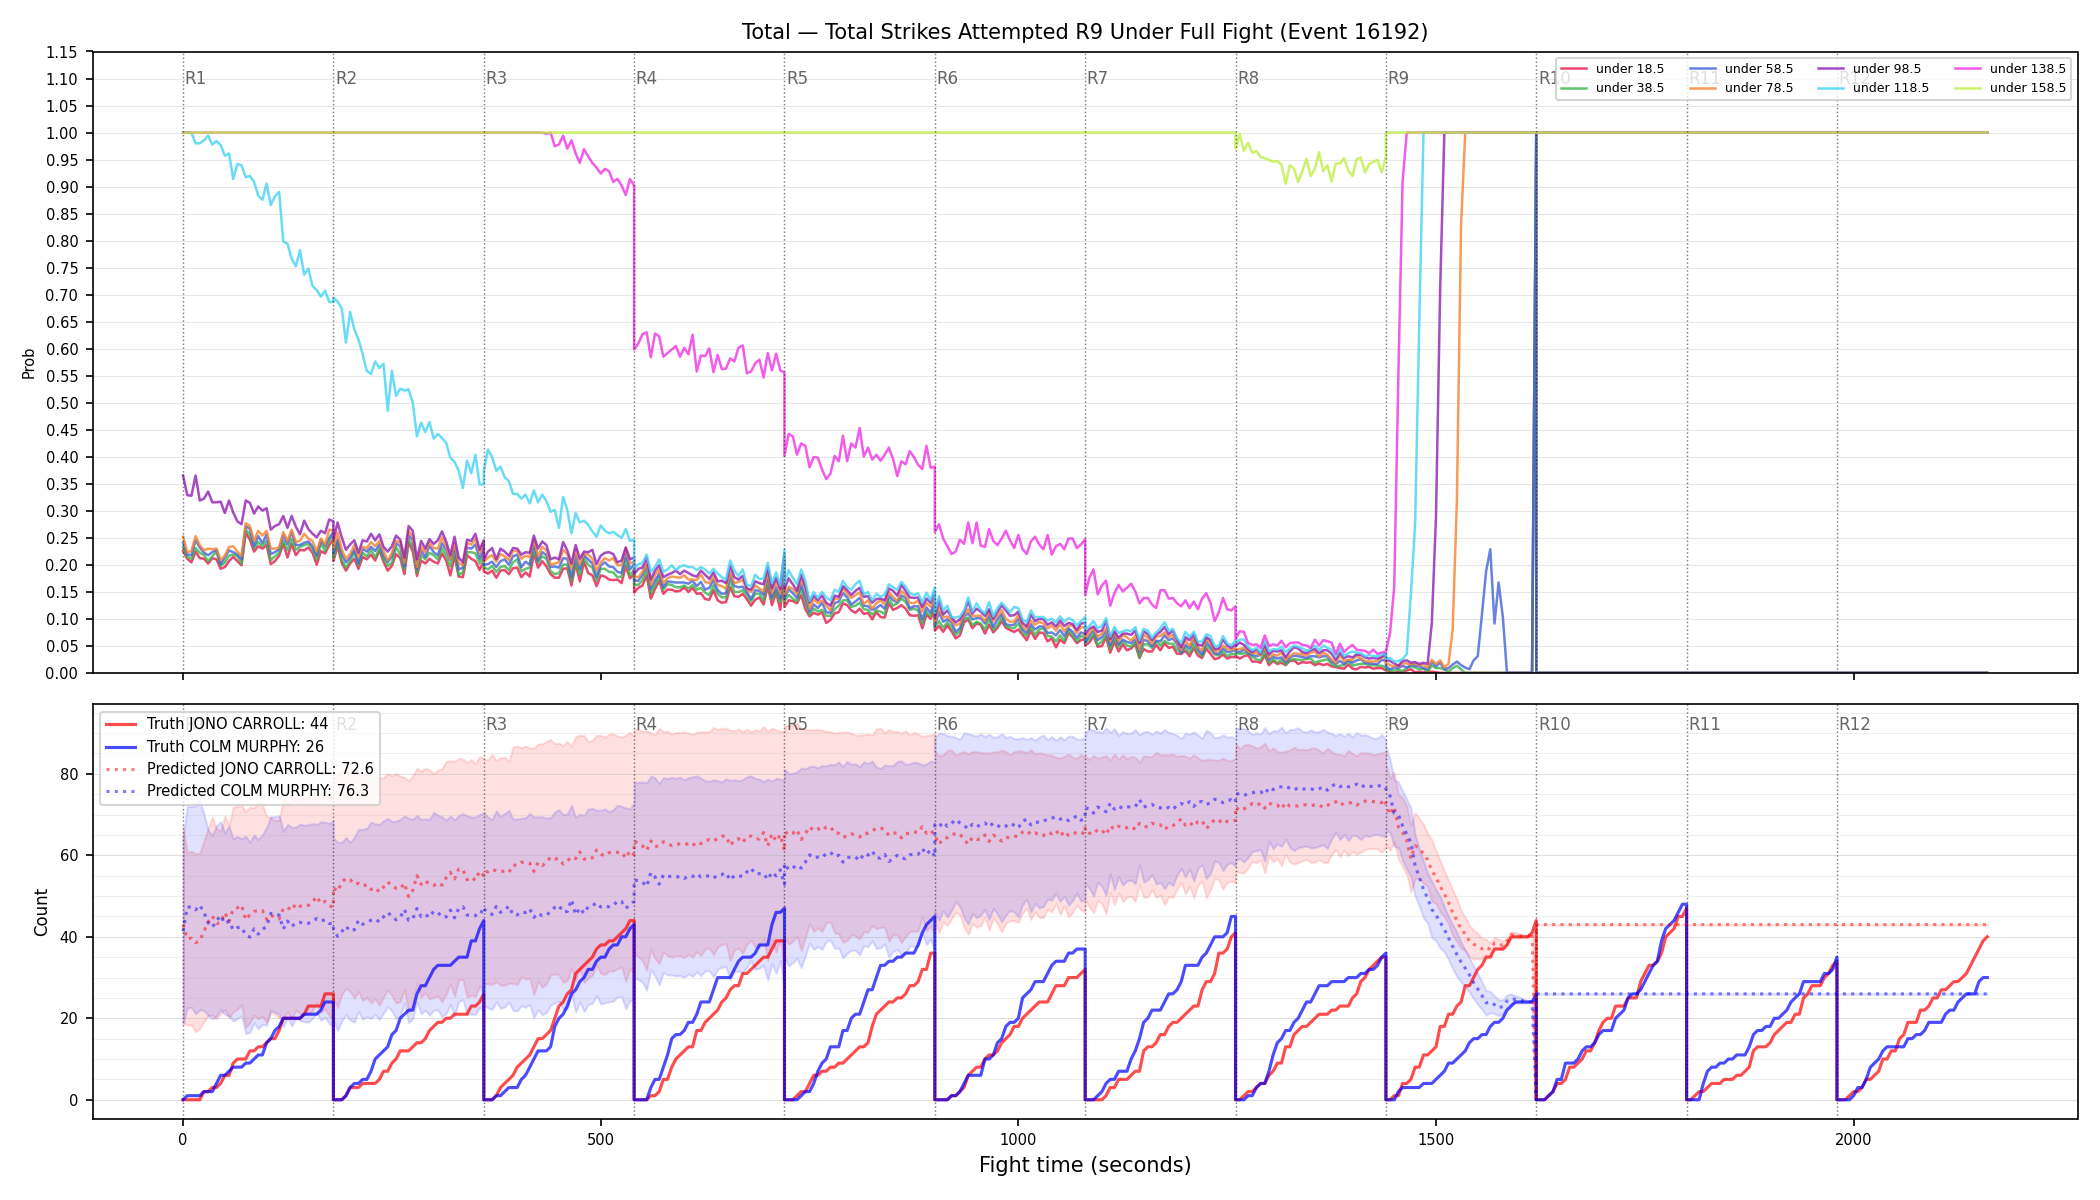Click the 80 tick on the Count axis
Screen dimensions: 2100x1200
pyautogui.click(x=69, y=774)
